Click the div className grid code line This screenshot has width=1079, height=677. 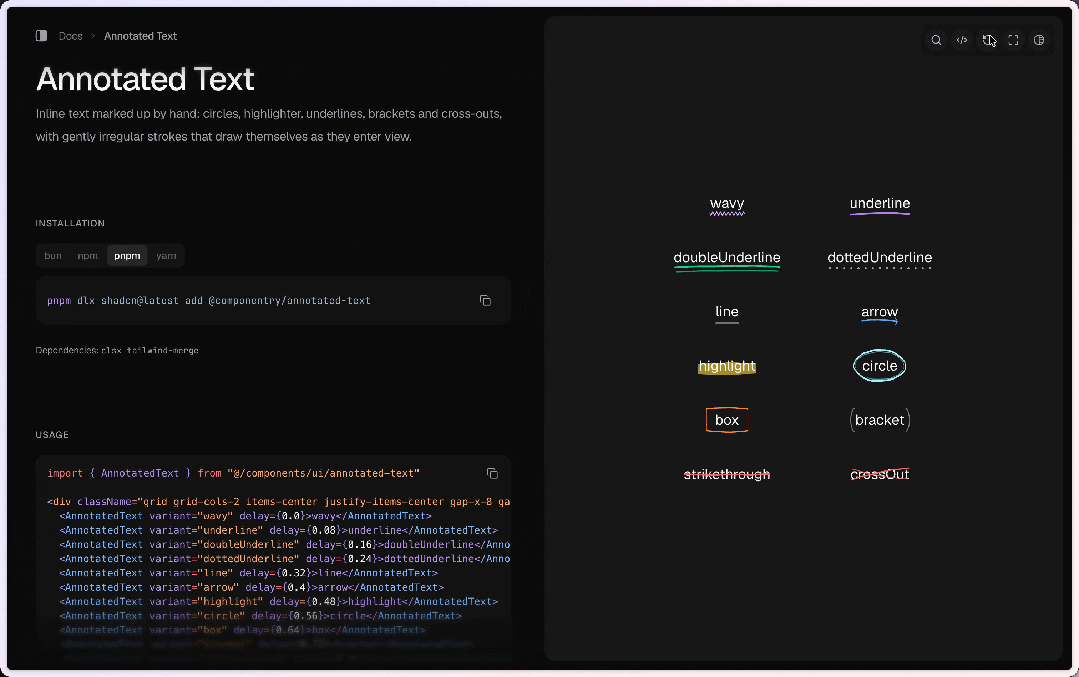[279, 502]
